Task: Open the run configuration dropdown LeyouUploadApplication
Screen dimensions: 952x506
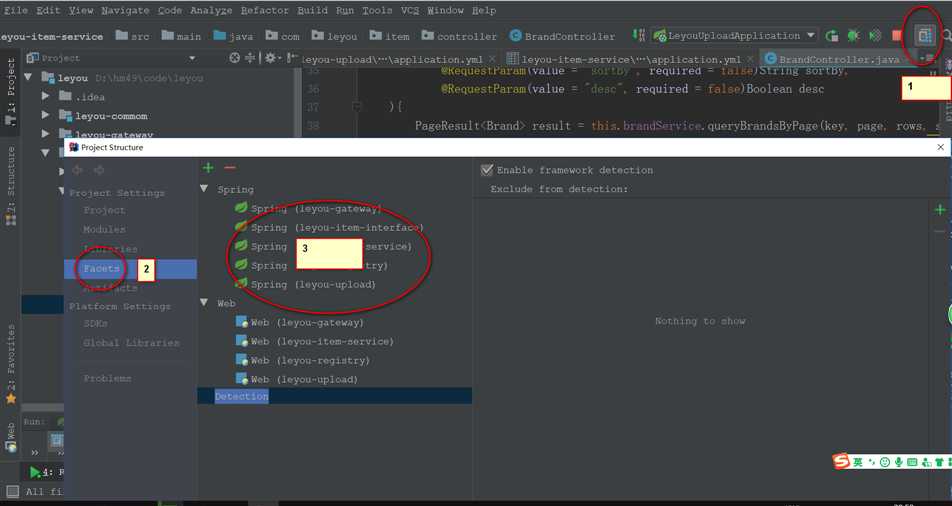Action: (x=735, y=36)
